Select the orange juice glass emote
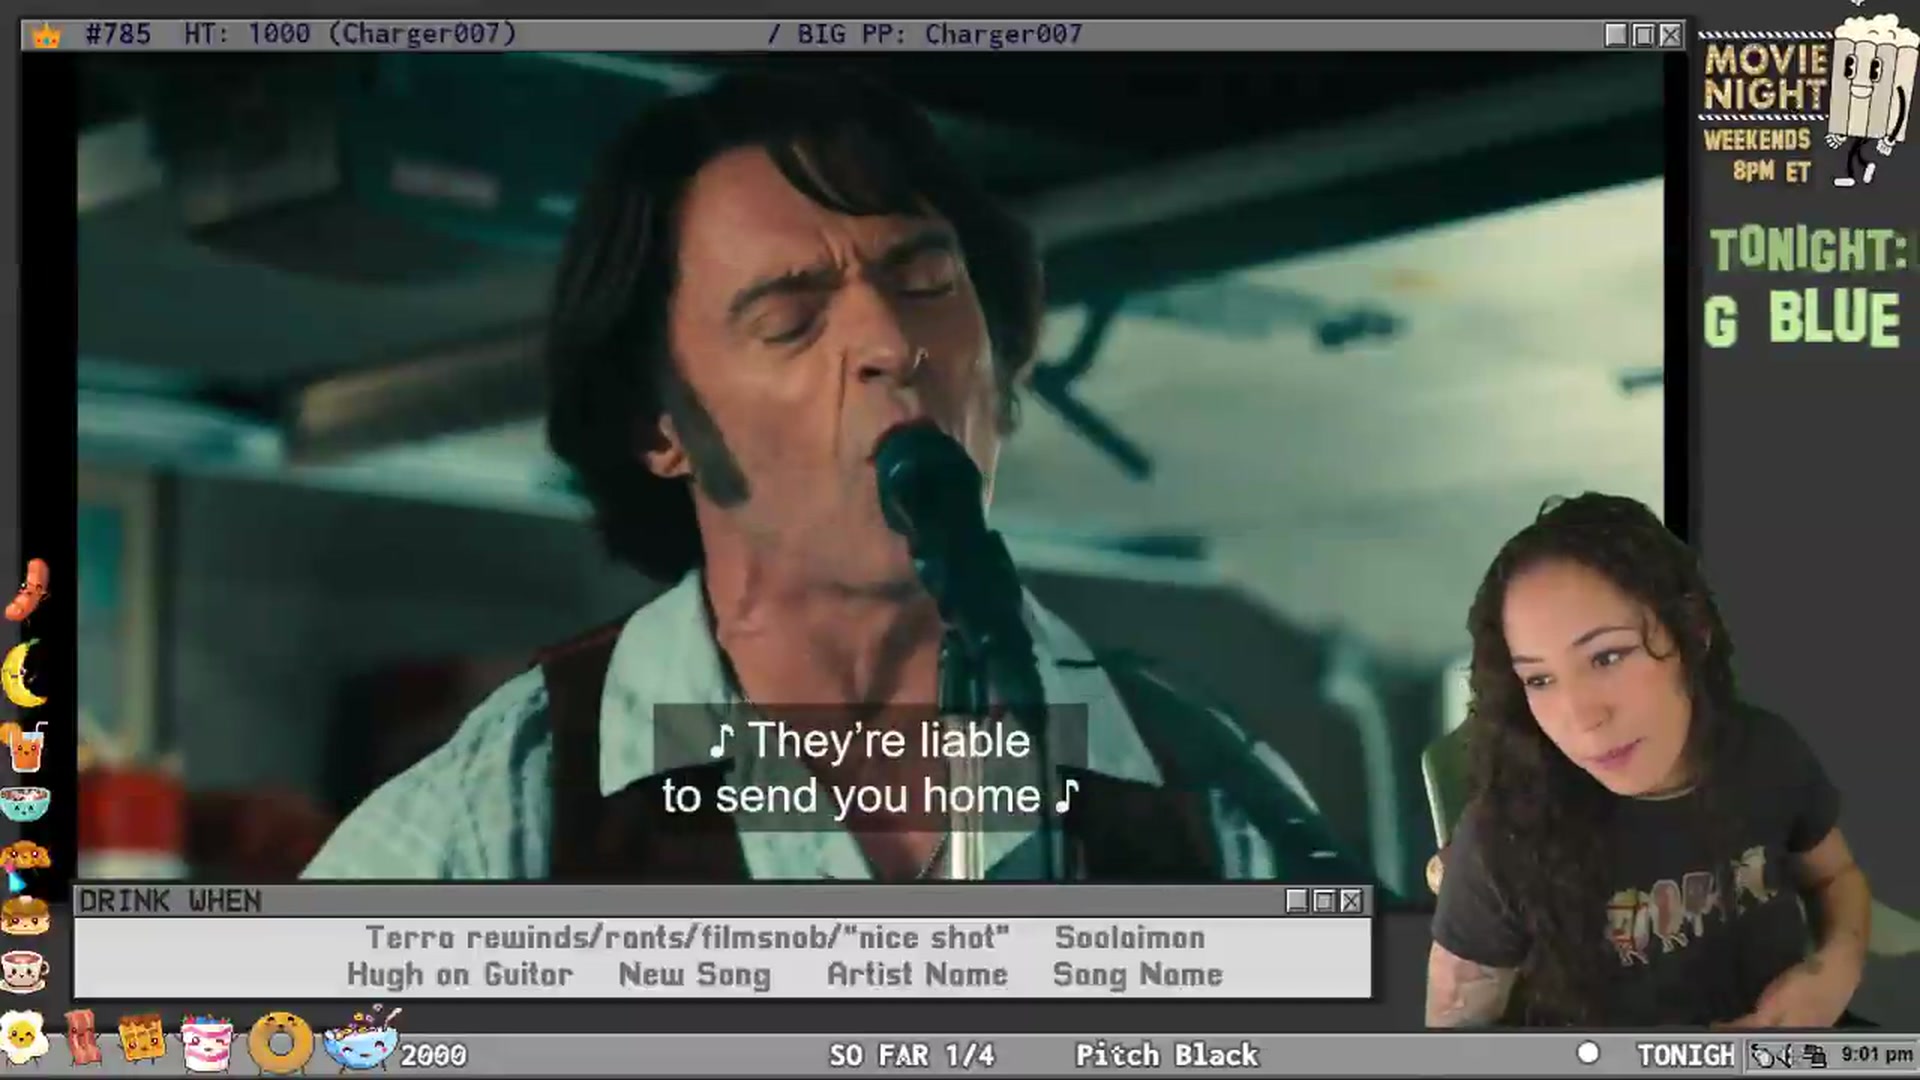Screen dimensions: 1920x1080 click(x=24, y=747)
